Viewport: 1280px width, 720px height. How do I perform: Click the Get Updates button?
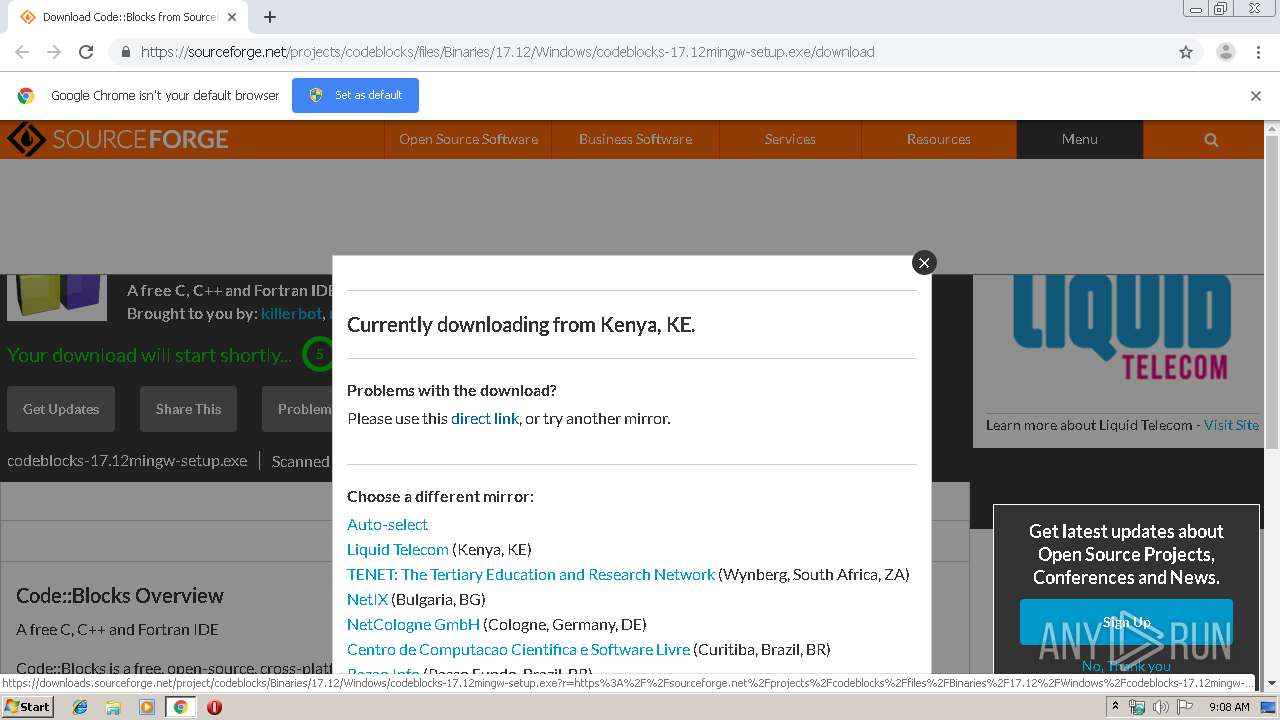click(x=61, y=409)
